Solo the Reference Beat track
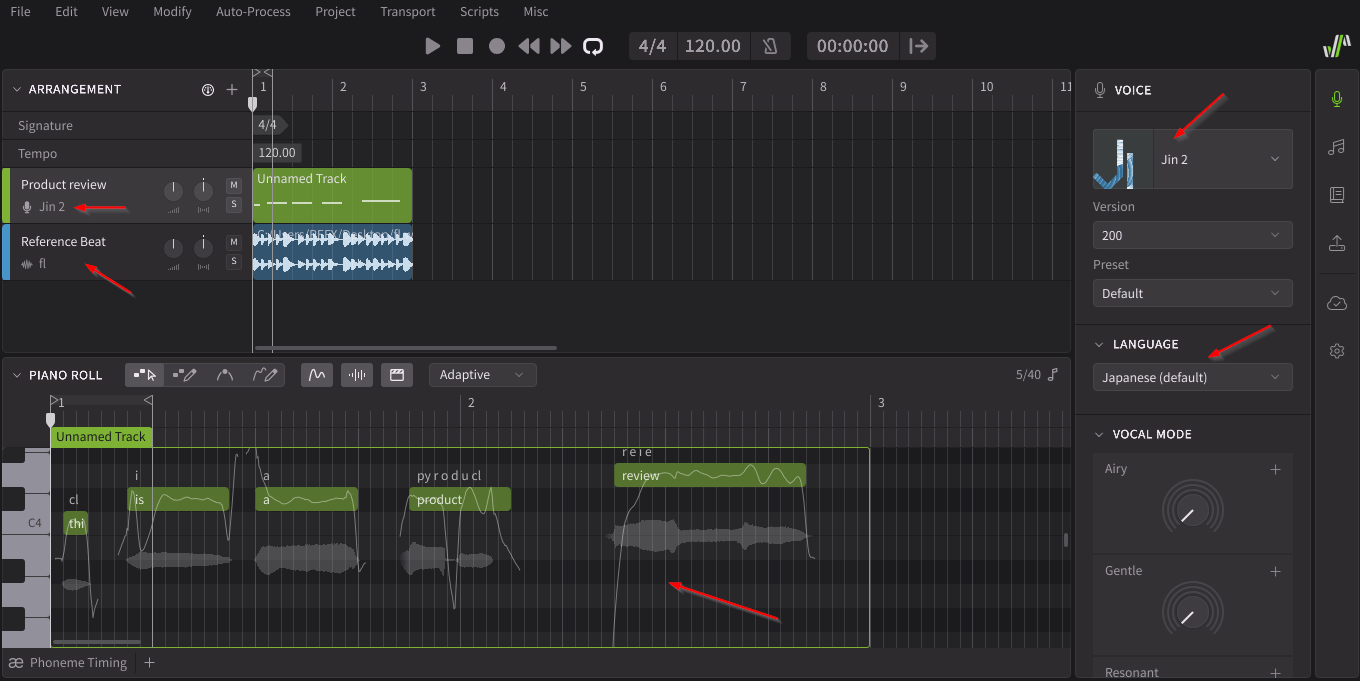Image resolution: width=1360 pixels, height=681 pixels. 234,261
